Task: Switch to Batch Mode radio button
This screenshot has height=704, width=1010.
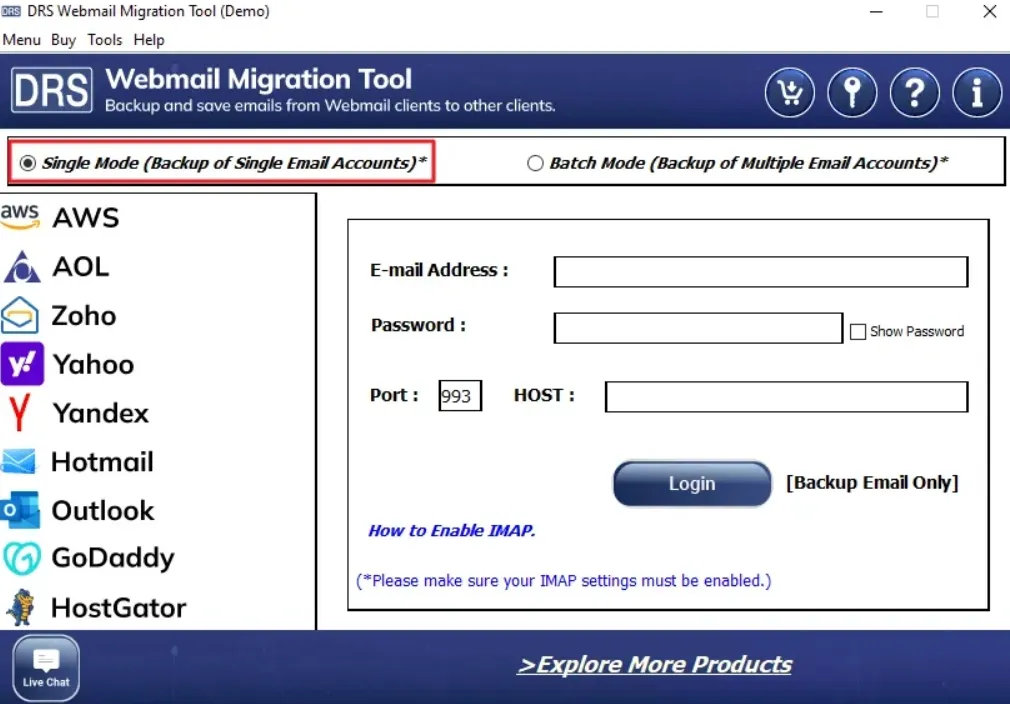Action: [535, 163]
